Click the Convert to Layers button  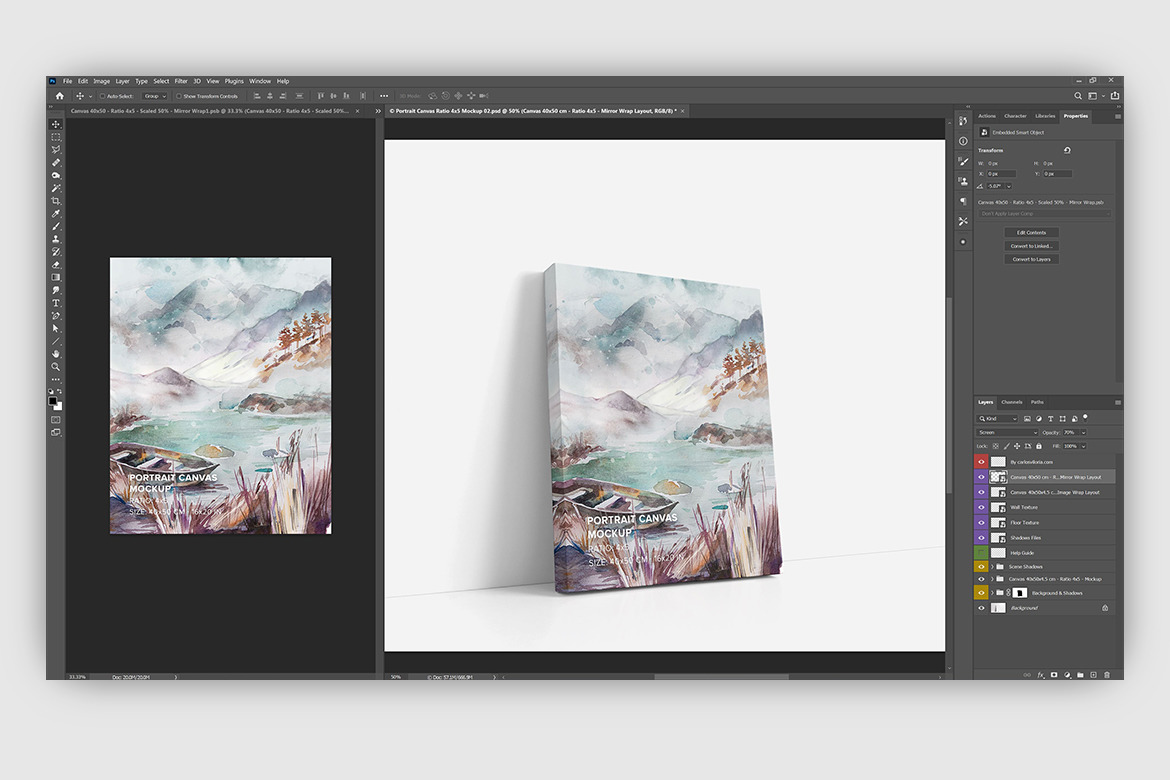pyautogui.click(x=1031, y=259)
